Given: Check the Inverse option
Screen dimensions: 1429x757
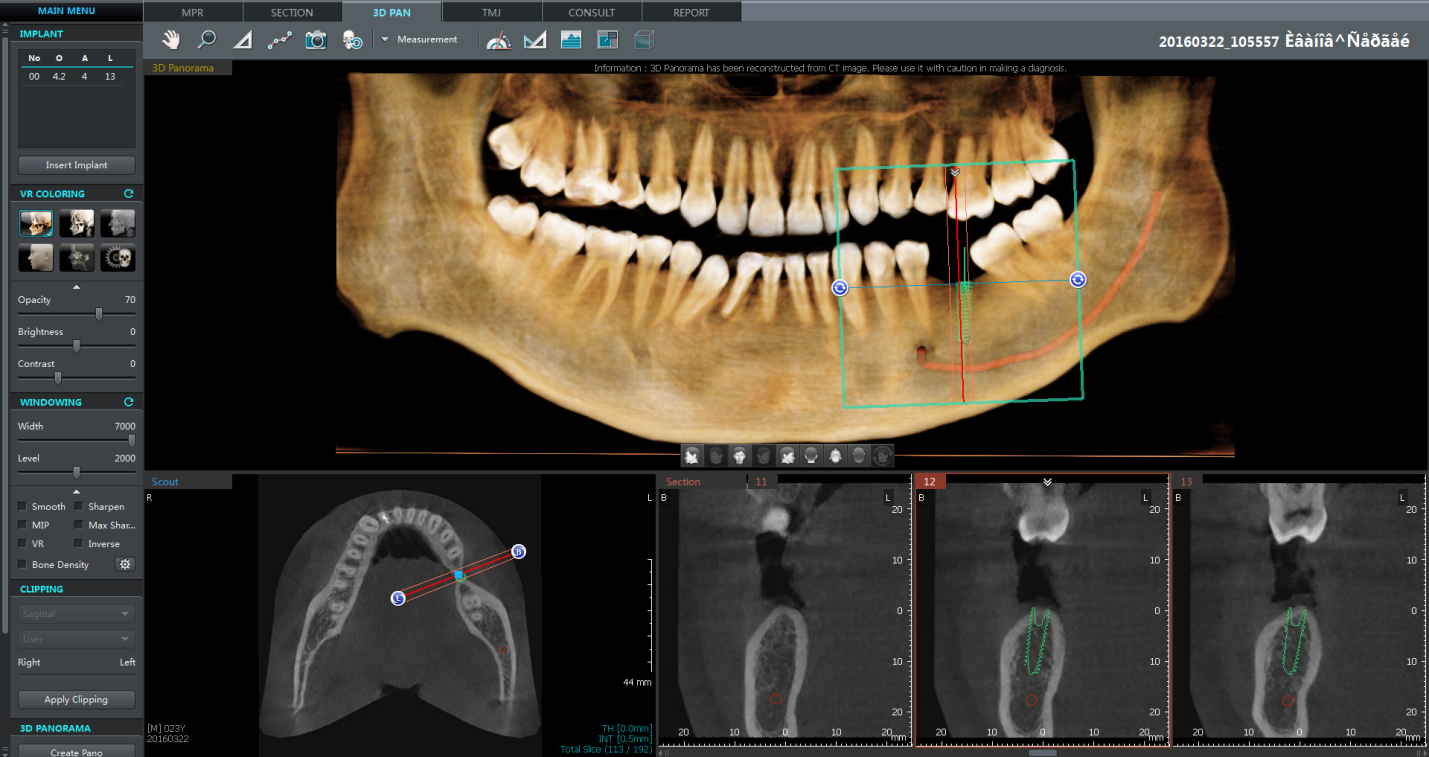Looking at the screenshot, I should (x=79, y=544).
